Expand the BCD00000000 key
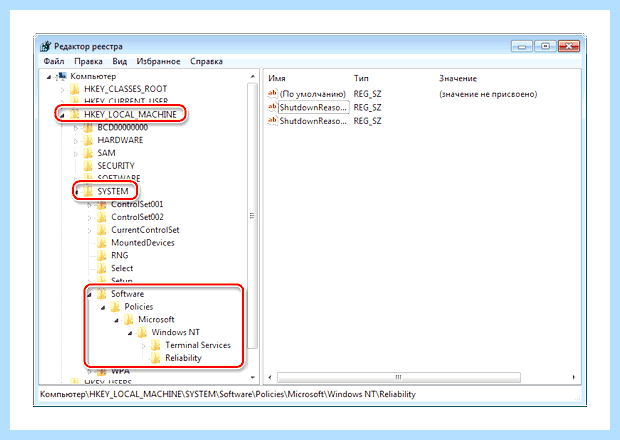The image size is (620, 440). click(76, 128)
